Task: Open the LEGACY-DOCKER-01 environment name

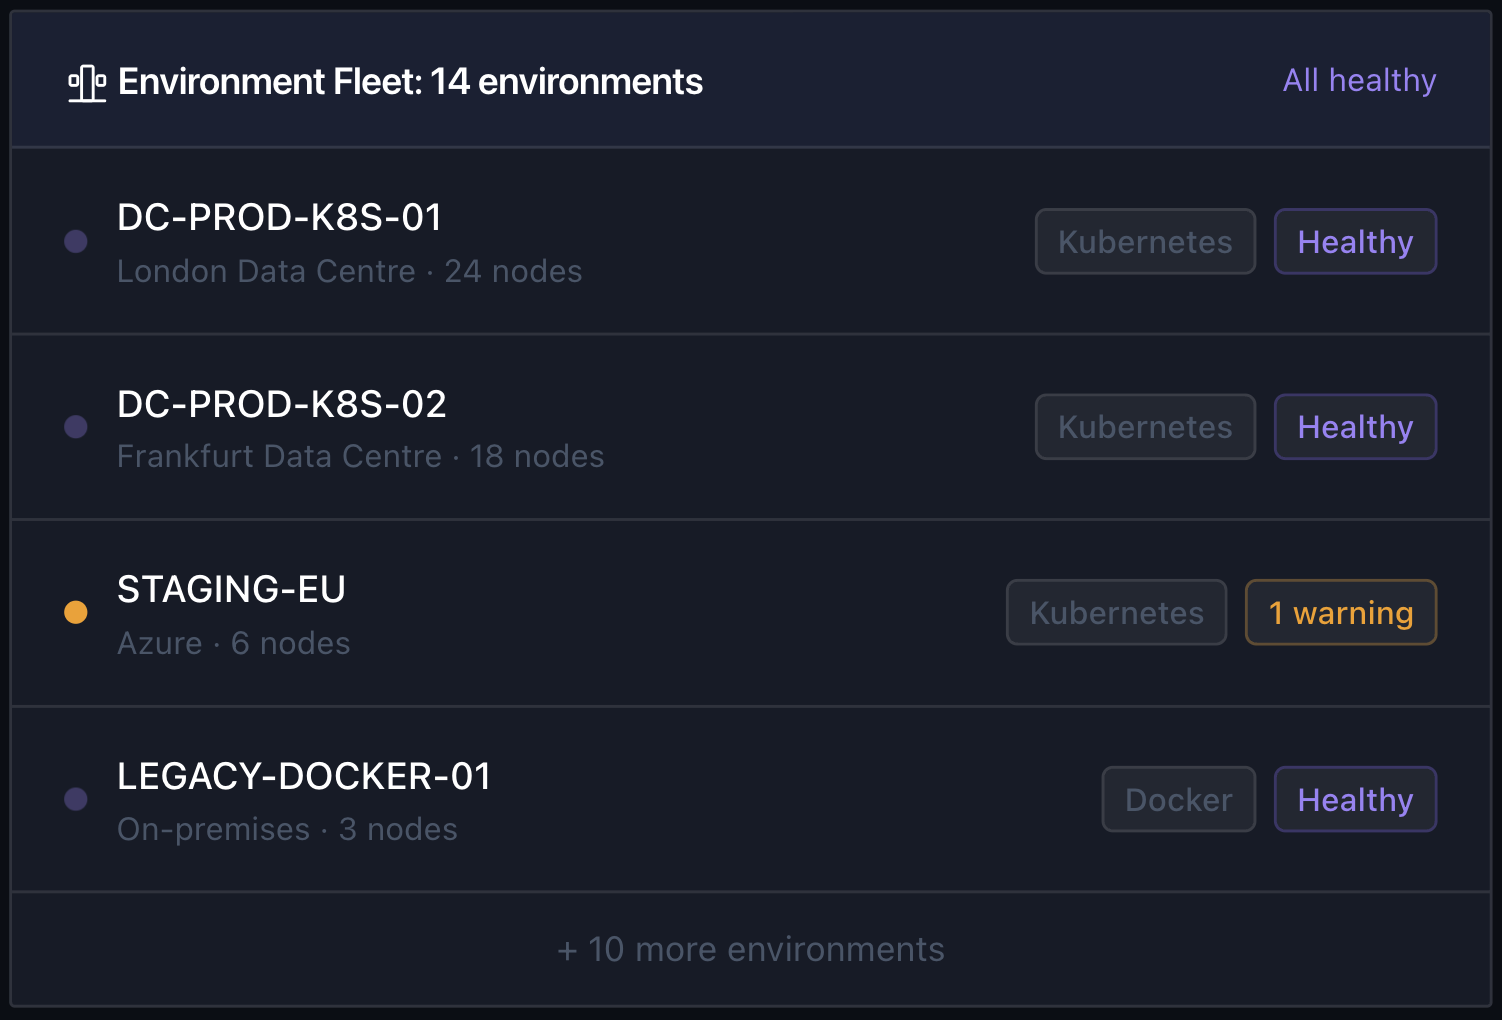Action: [304, 776]
